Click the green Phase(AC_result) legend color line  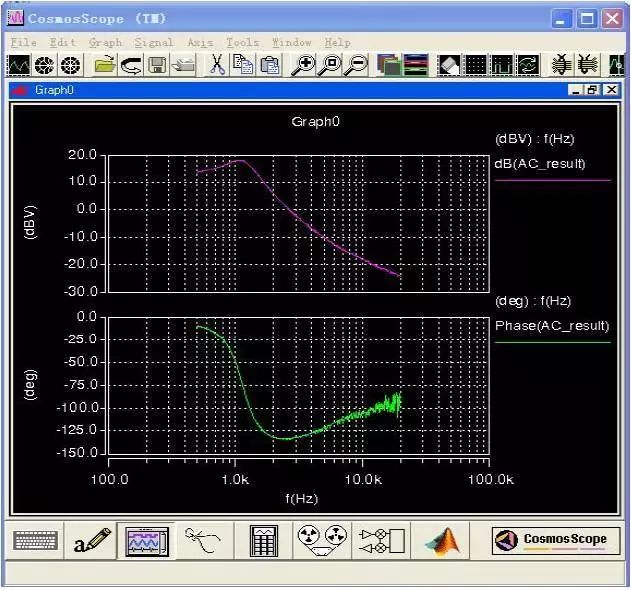[553, 342]
